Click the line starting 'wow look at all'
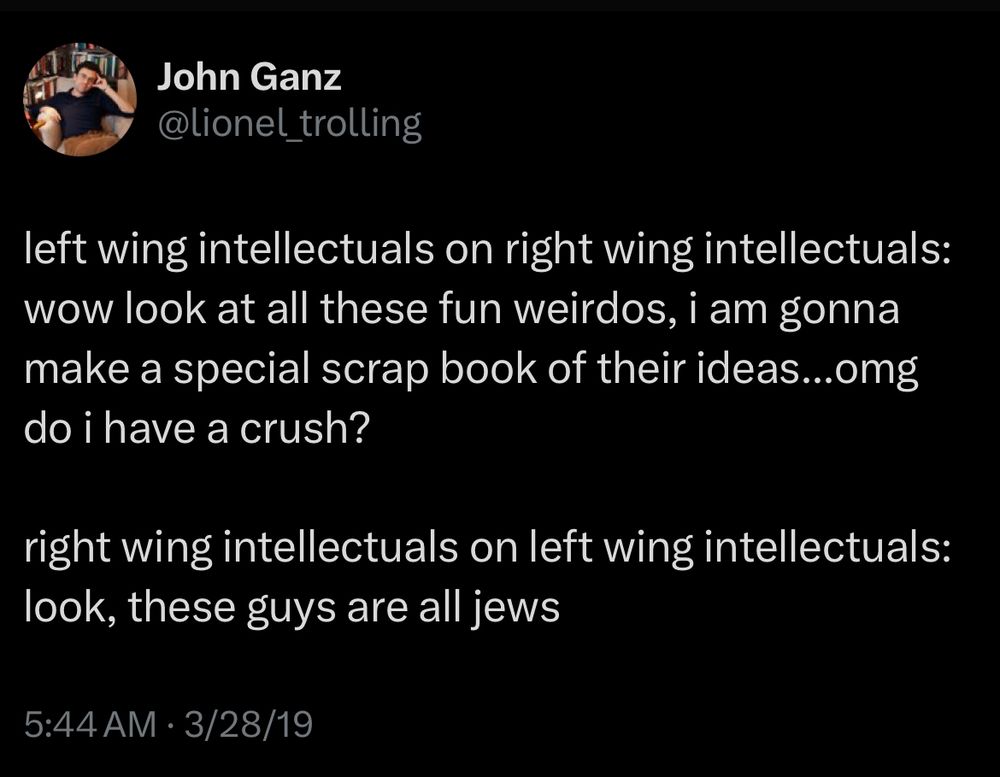The height and width of the screenshot is (777, 1000). [462, 309]
